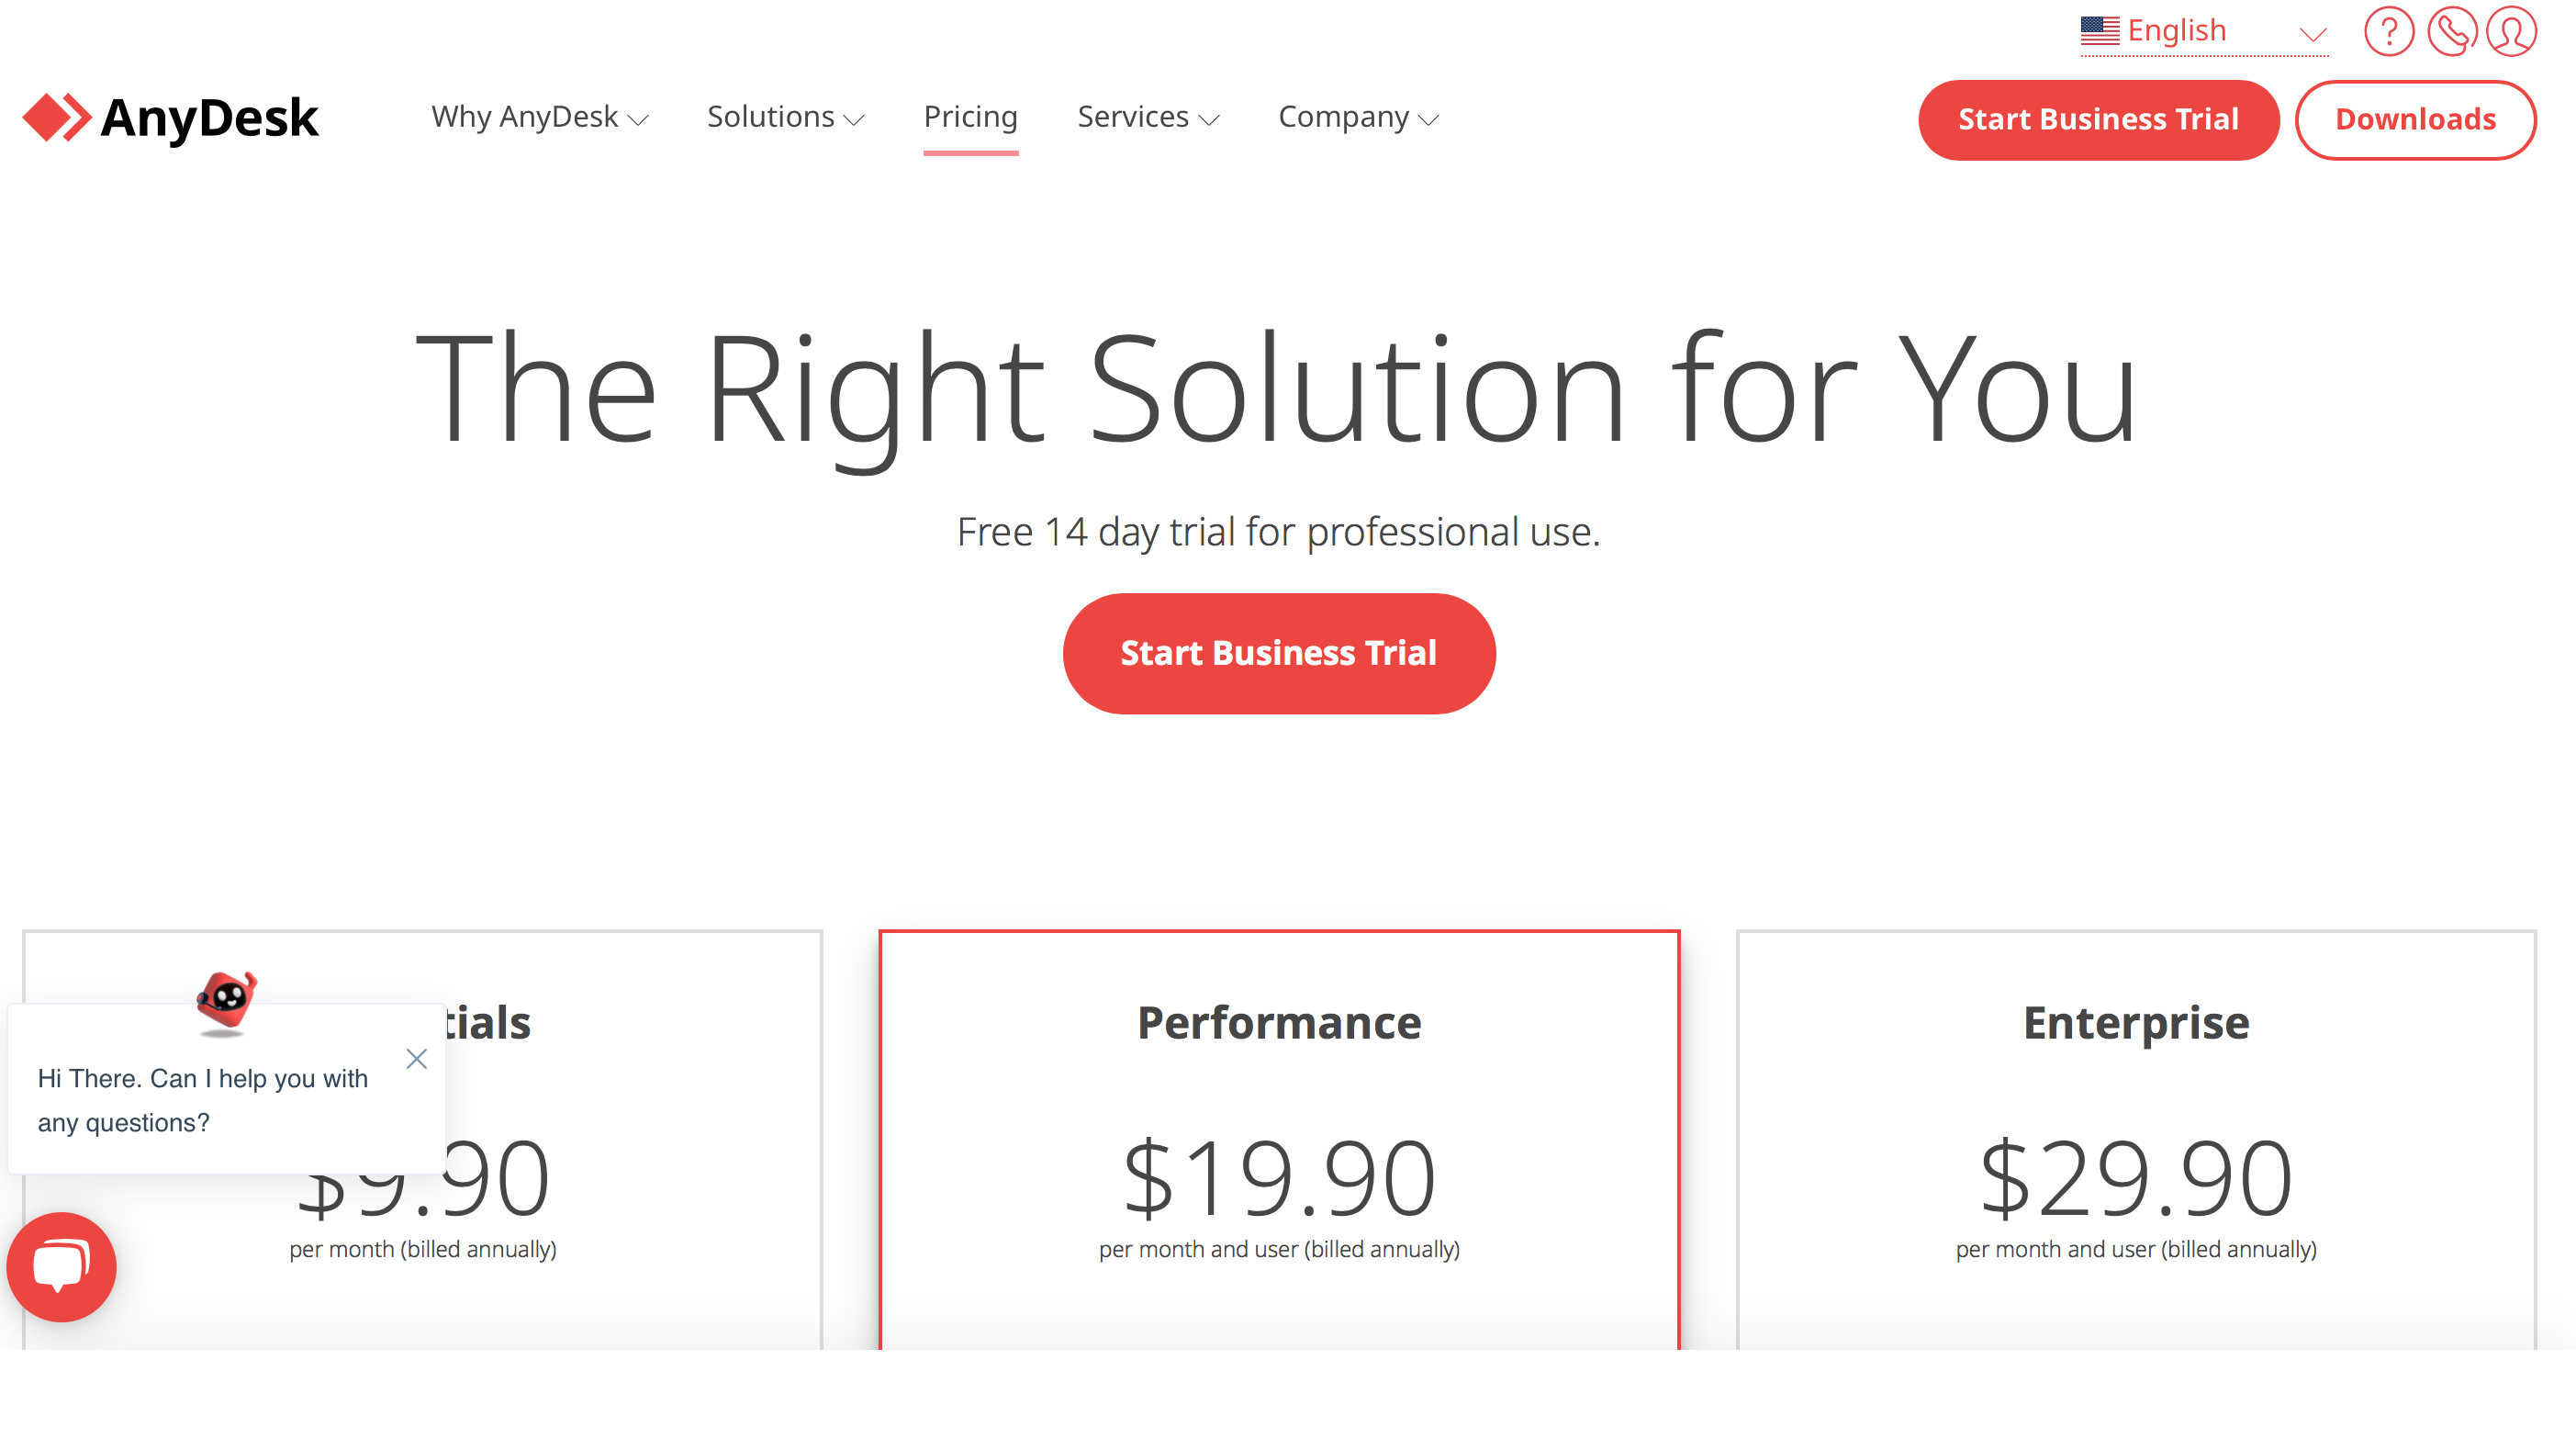Click the Enterprise pricing plan link
Screen dimensions: 2576x1450
coord(2135,1021)
